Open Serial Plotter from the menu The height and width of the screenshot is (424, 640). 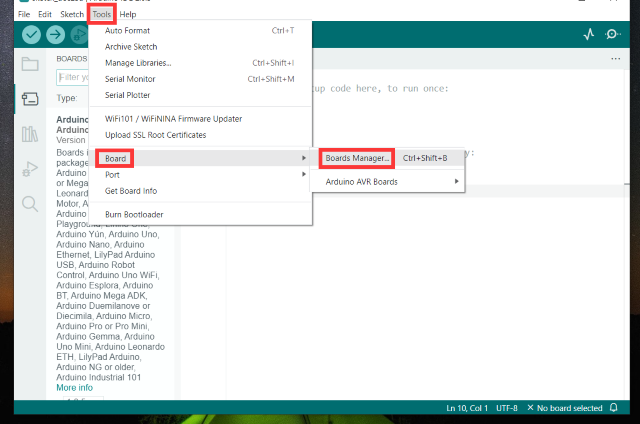pyautogui.click(x=200, y=95)
